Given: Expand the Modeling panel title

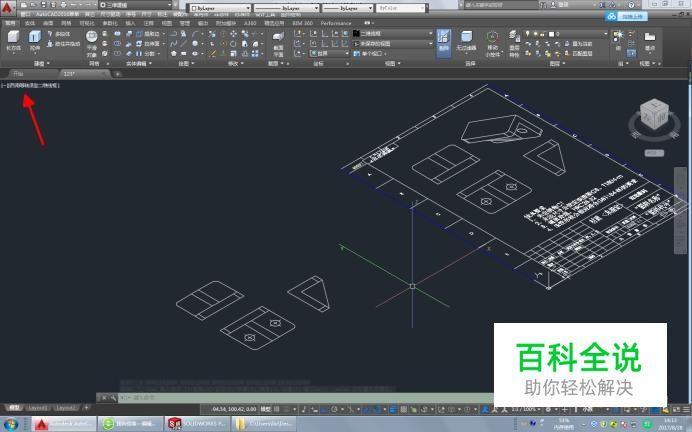Looking at the screenshot, I should click(41, 64).
